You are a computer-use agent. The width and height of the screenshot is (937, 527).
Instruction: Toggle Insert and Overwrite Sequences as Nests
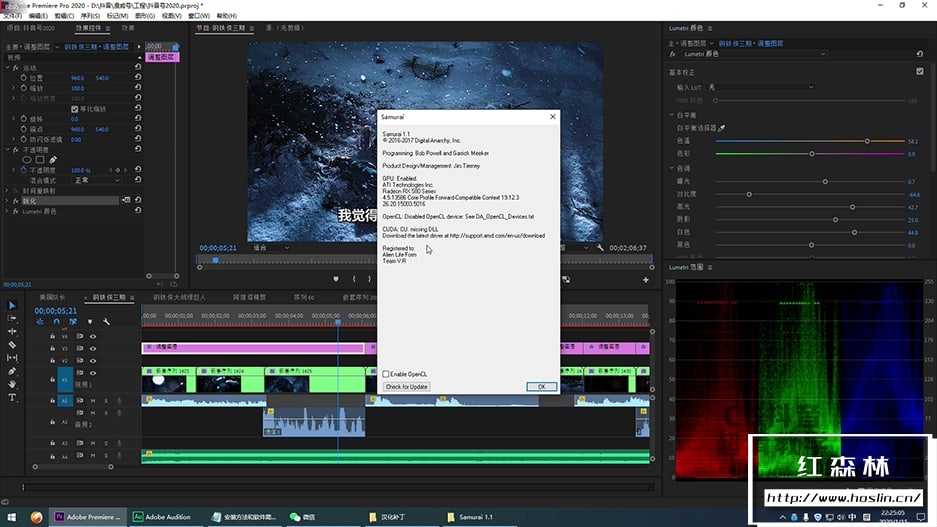[40, 321]
